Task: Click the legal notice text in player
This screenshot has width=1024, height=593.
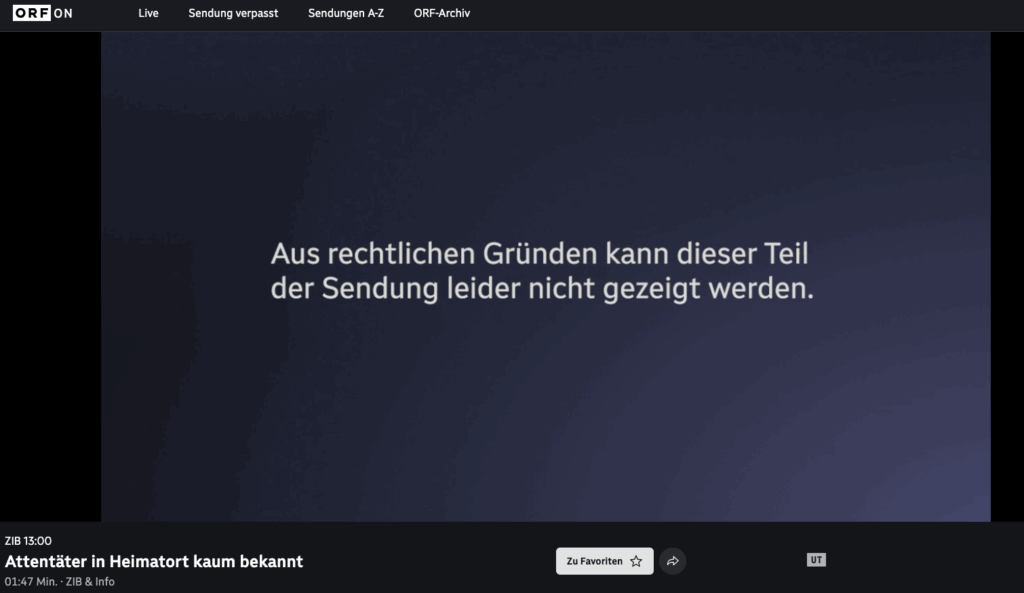Action: [541, 271]
